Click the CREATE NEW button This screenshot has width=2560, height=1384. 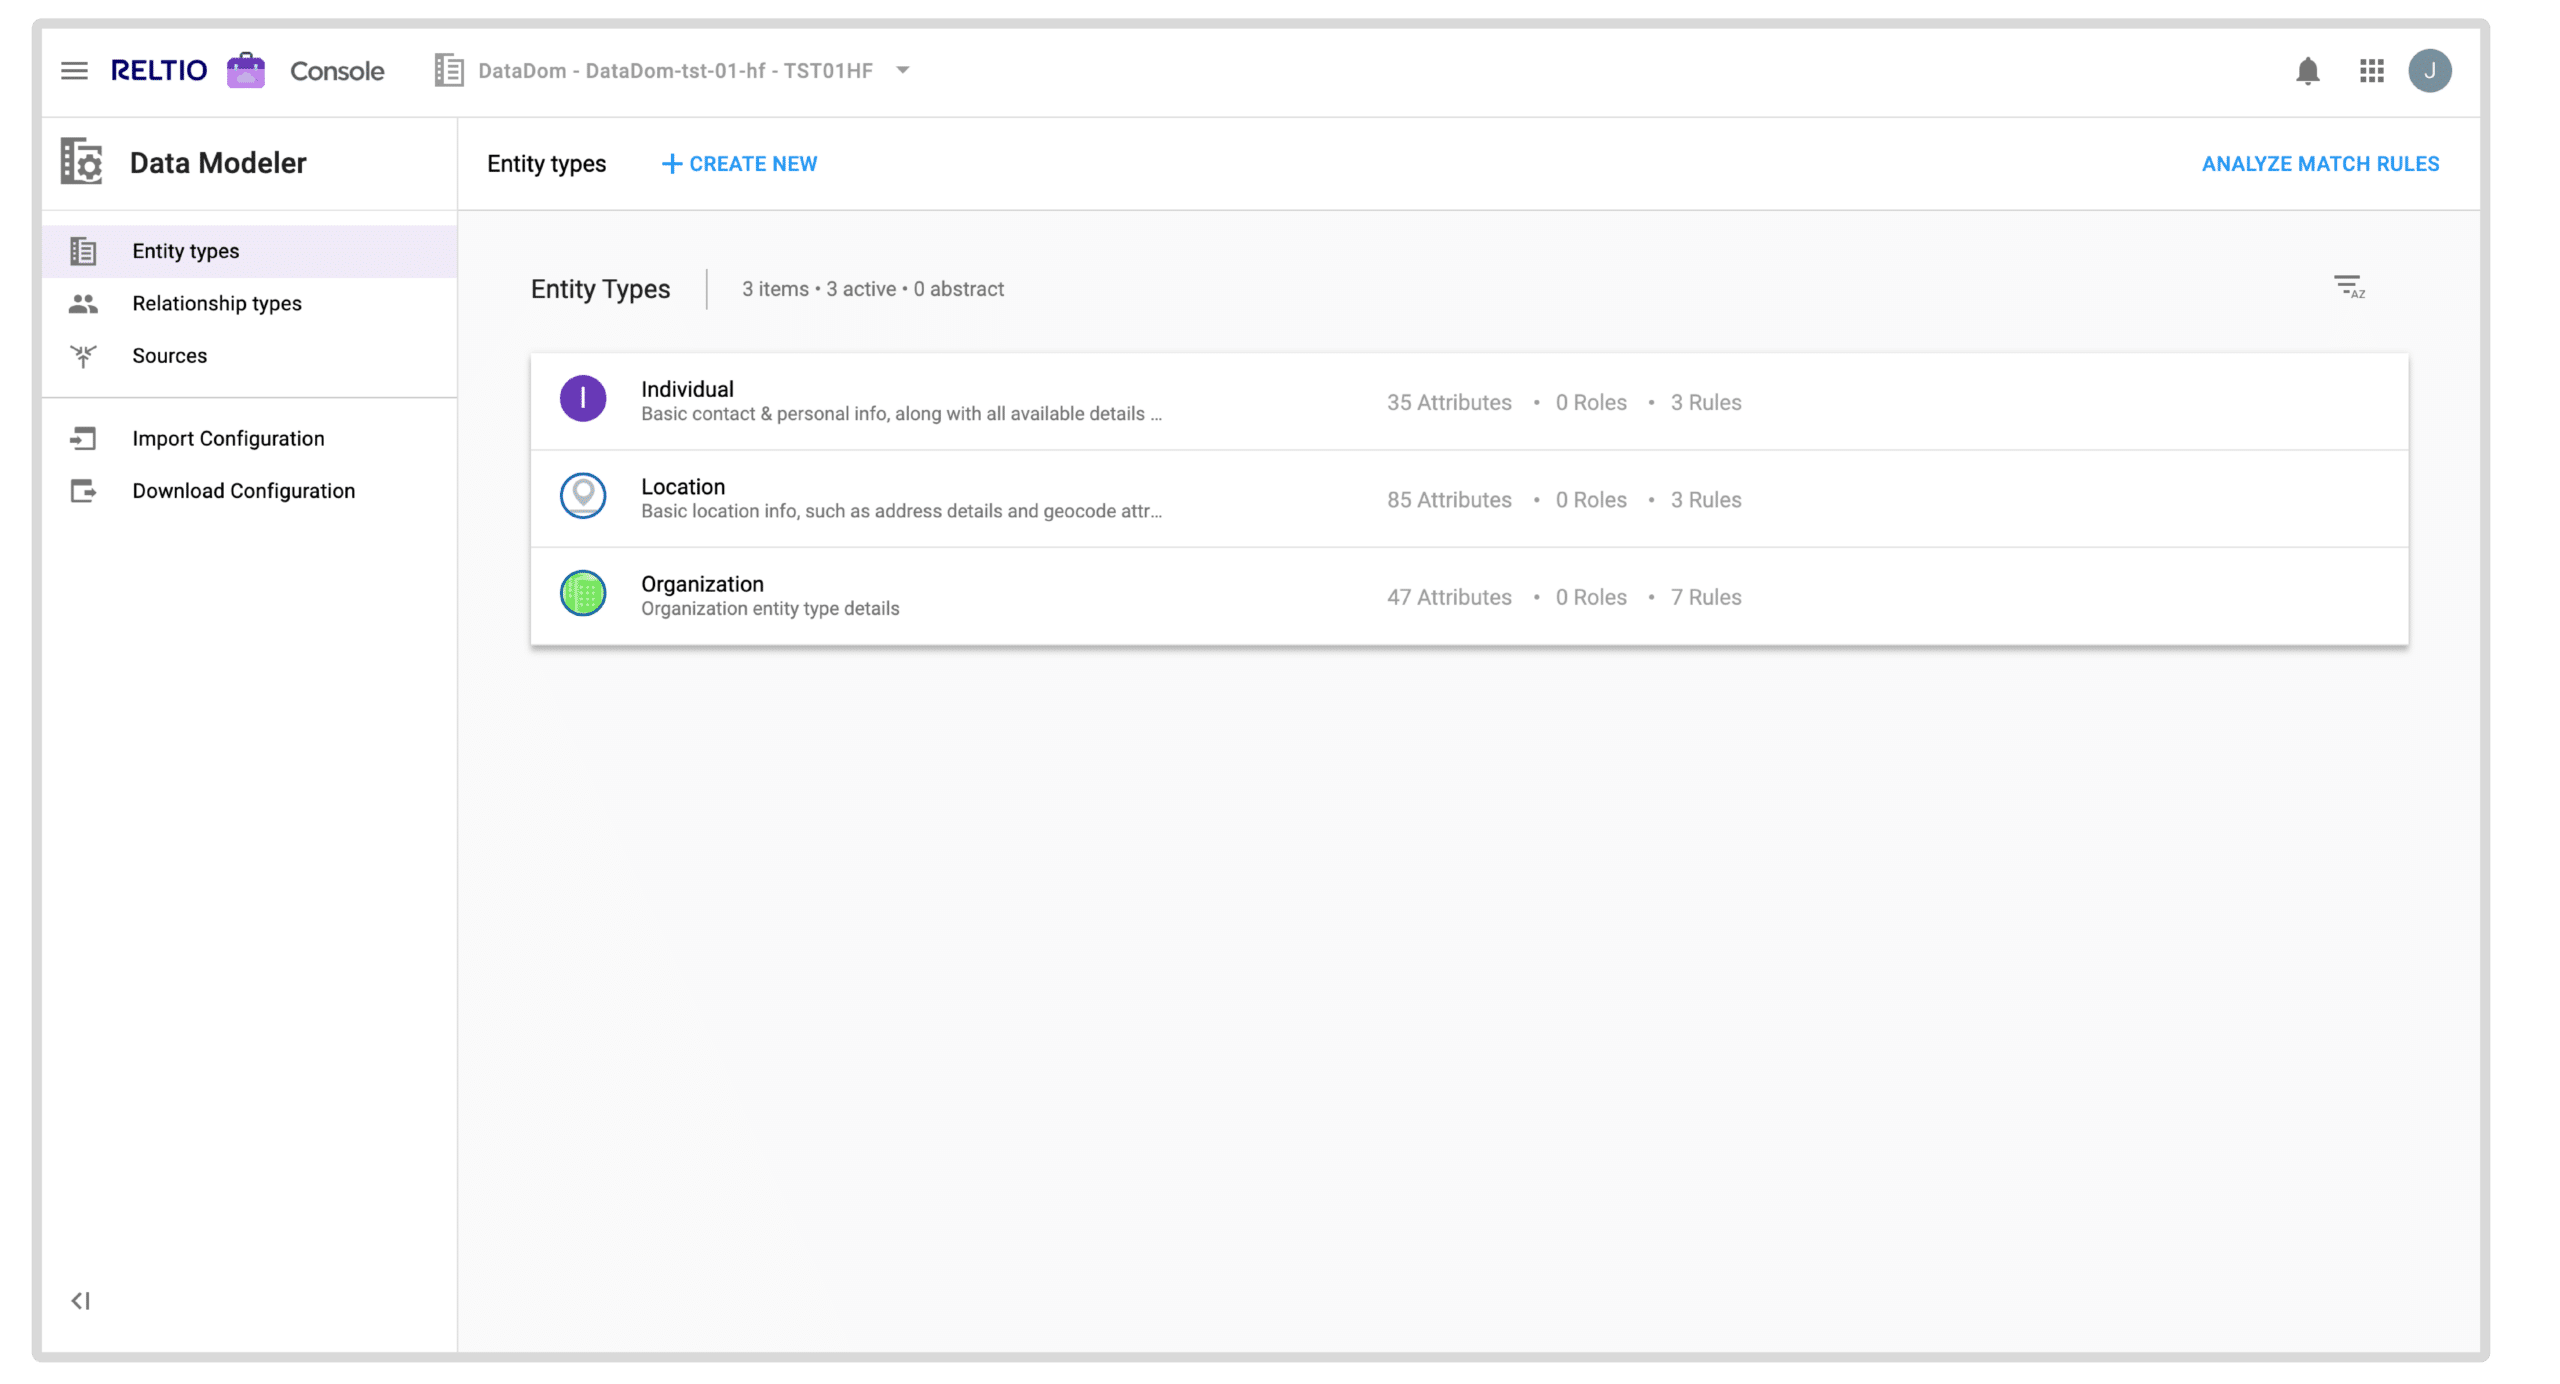pos(740,164)
